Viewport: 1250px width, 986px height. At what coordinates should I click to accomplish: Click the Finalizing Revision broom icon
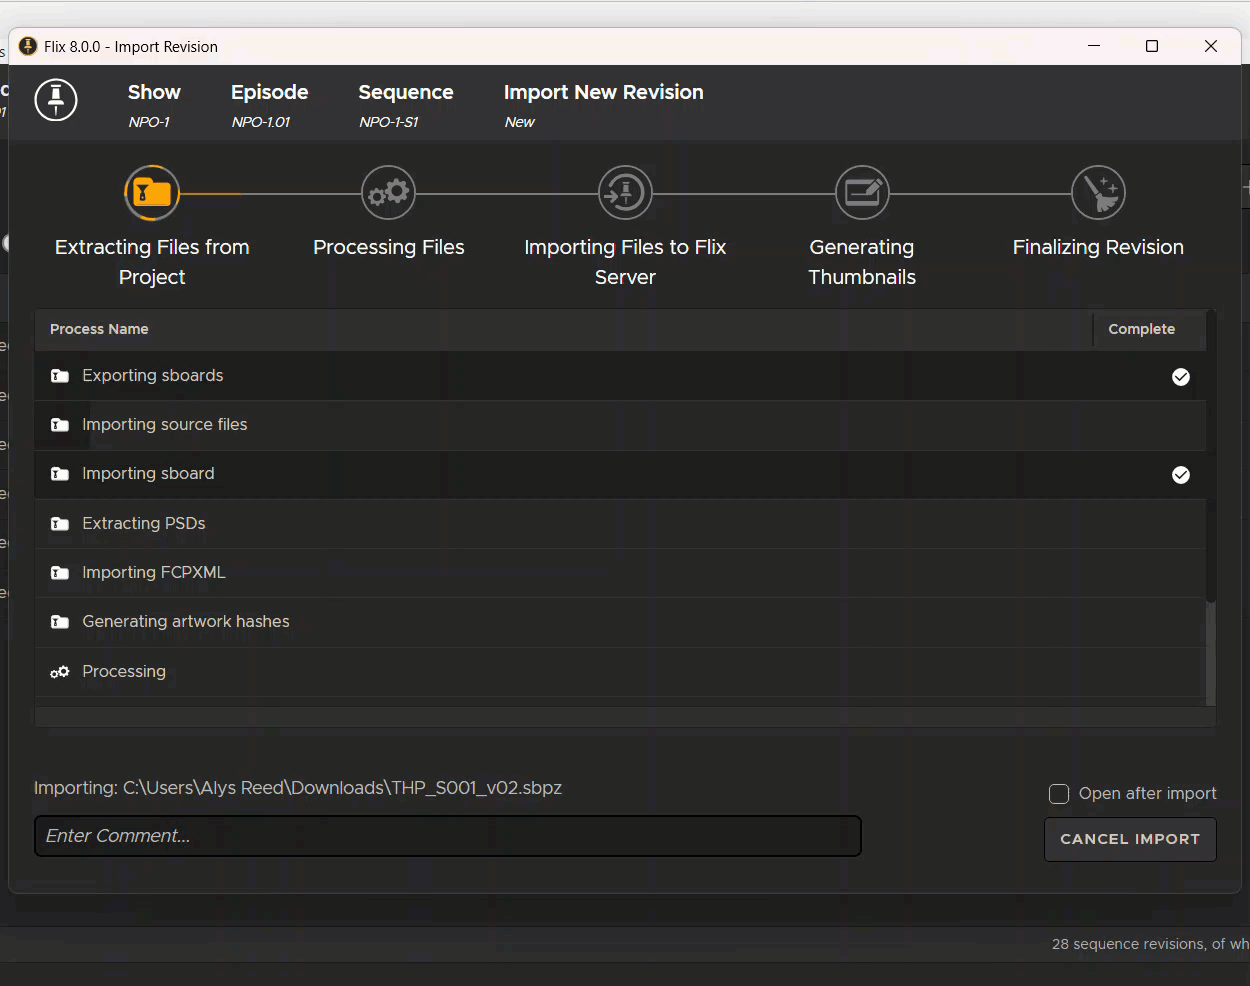(x=1098, y=193)
